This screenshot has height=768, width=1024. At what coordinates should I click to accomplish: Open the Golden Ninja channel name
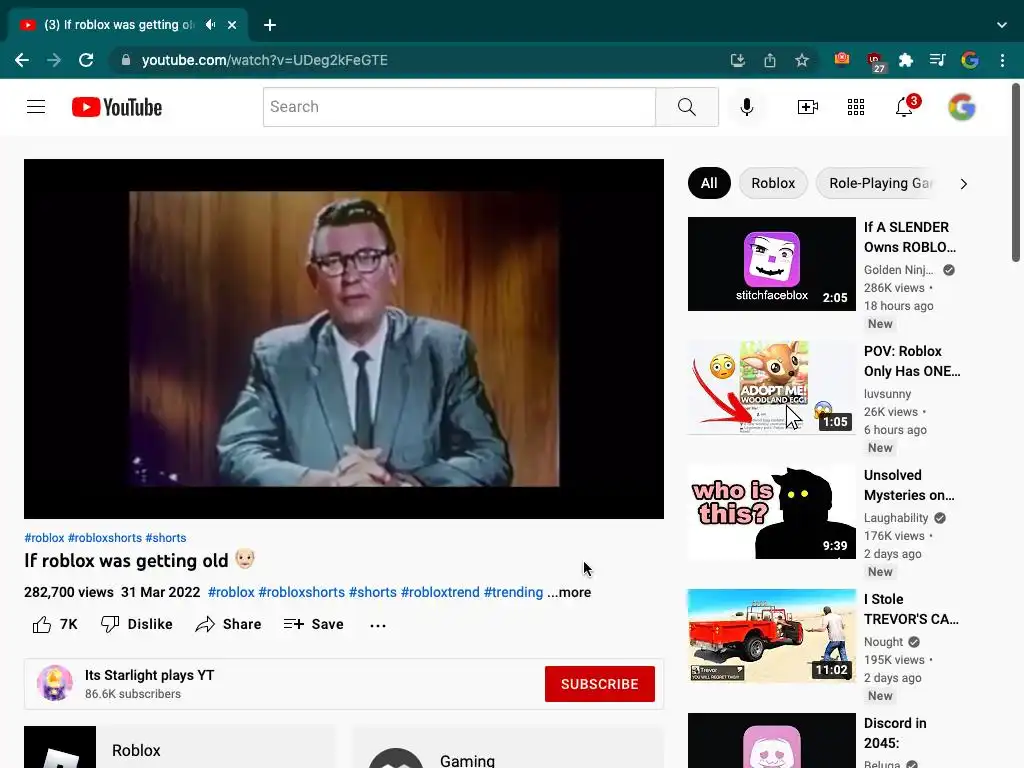[x=899, y=270]
